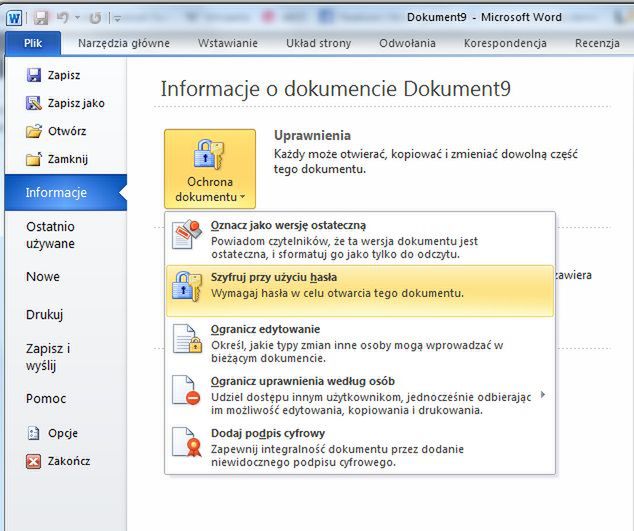Screen dimensions: 634x531
Task: Click the Uprawnienia heading text
Action: (312, 135)
